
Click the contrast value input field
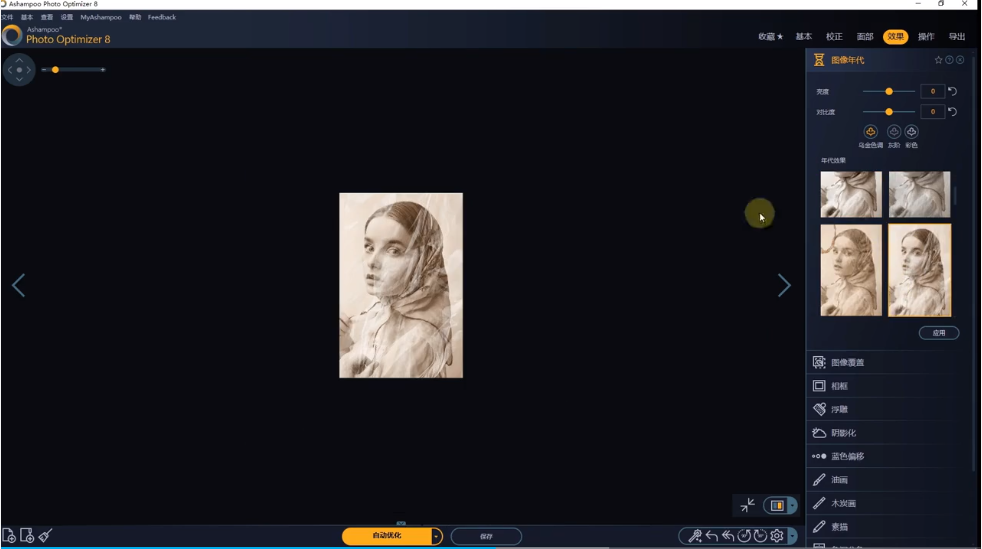pos(932,111)
